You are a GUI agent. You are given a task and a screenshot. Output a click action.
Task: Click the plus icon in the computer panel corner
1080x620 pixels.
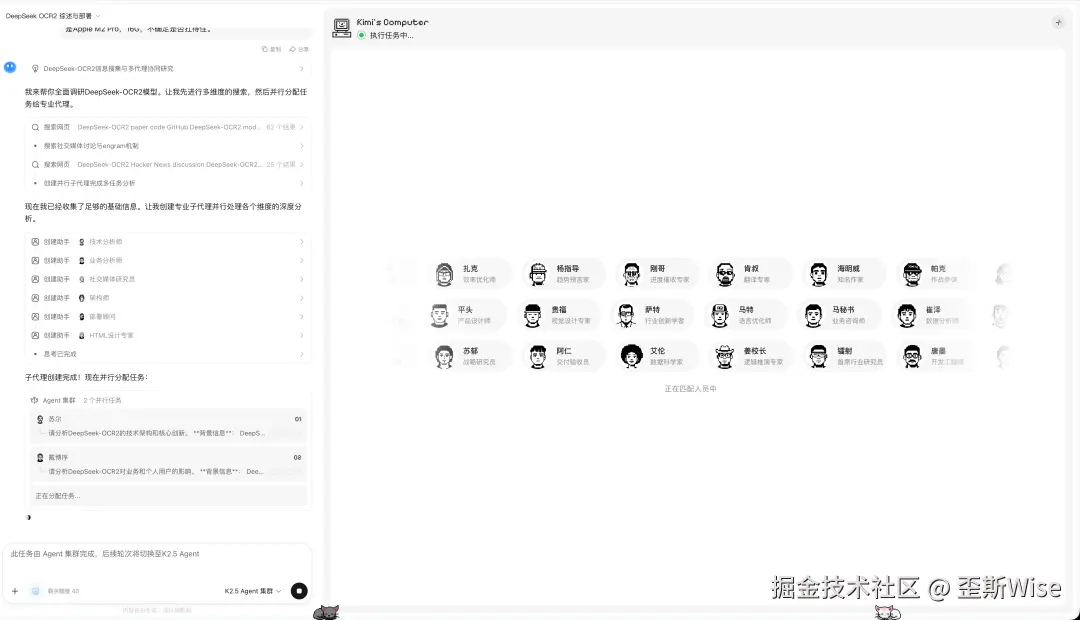(x=1059, y=23)
